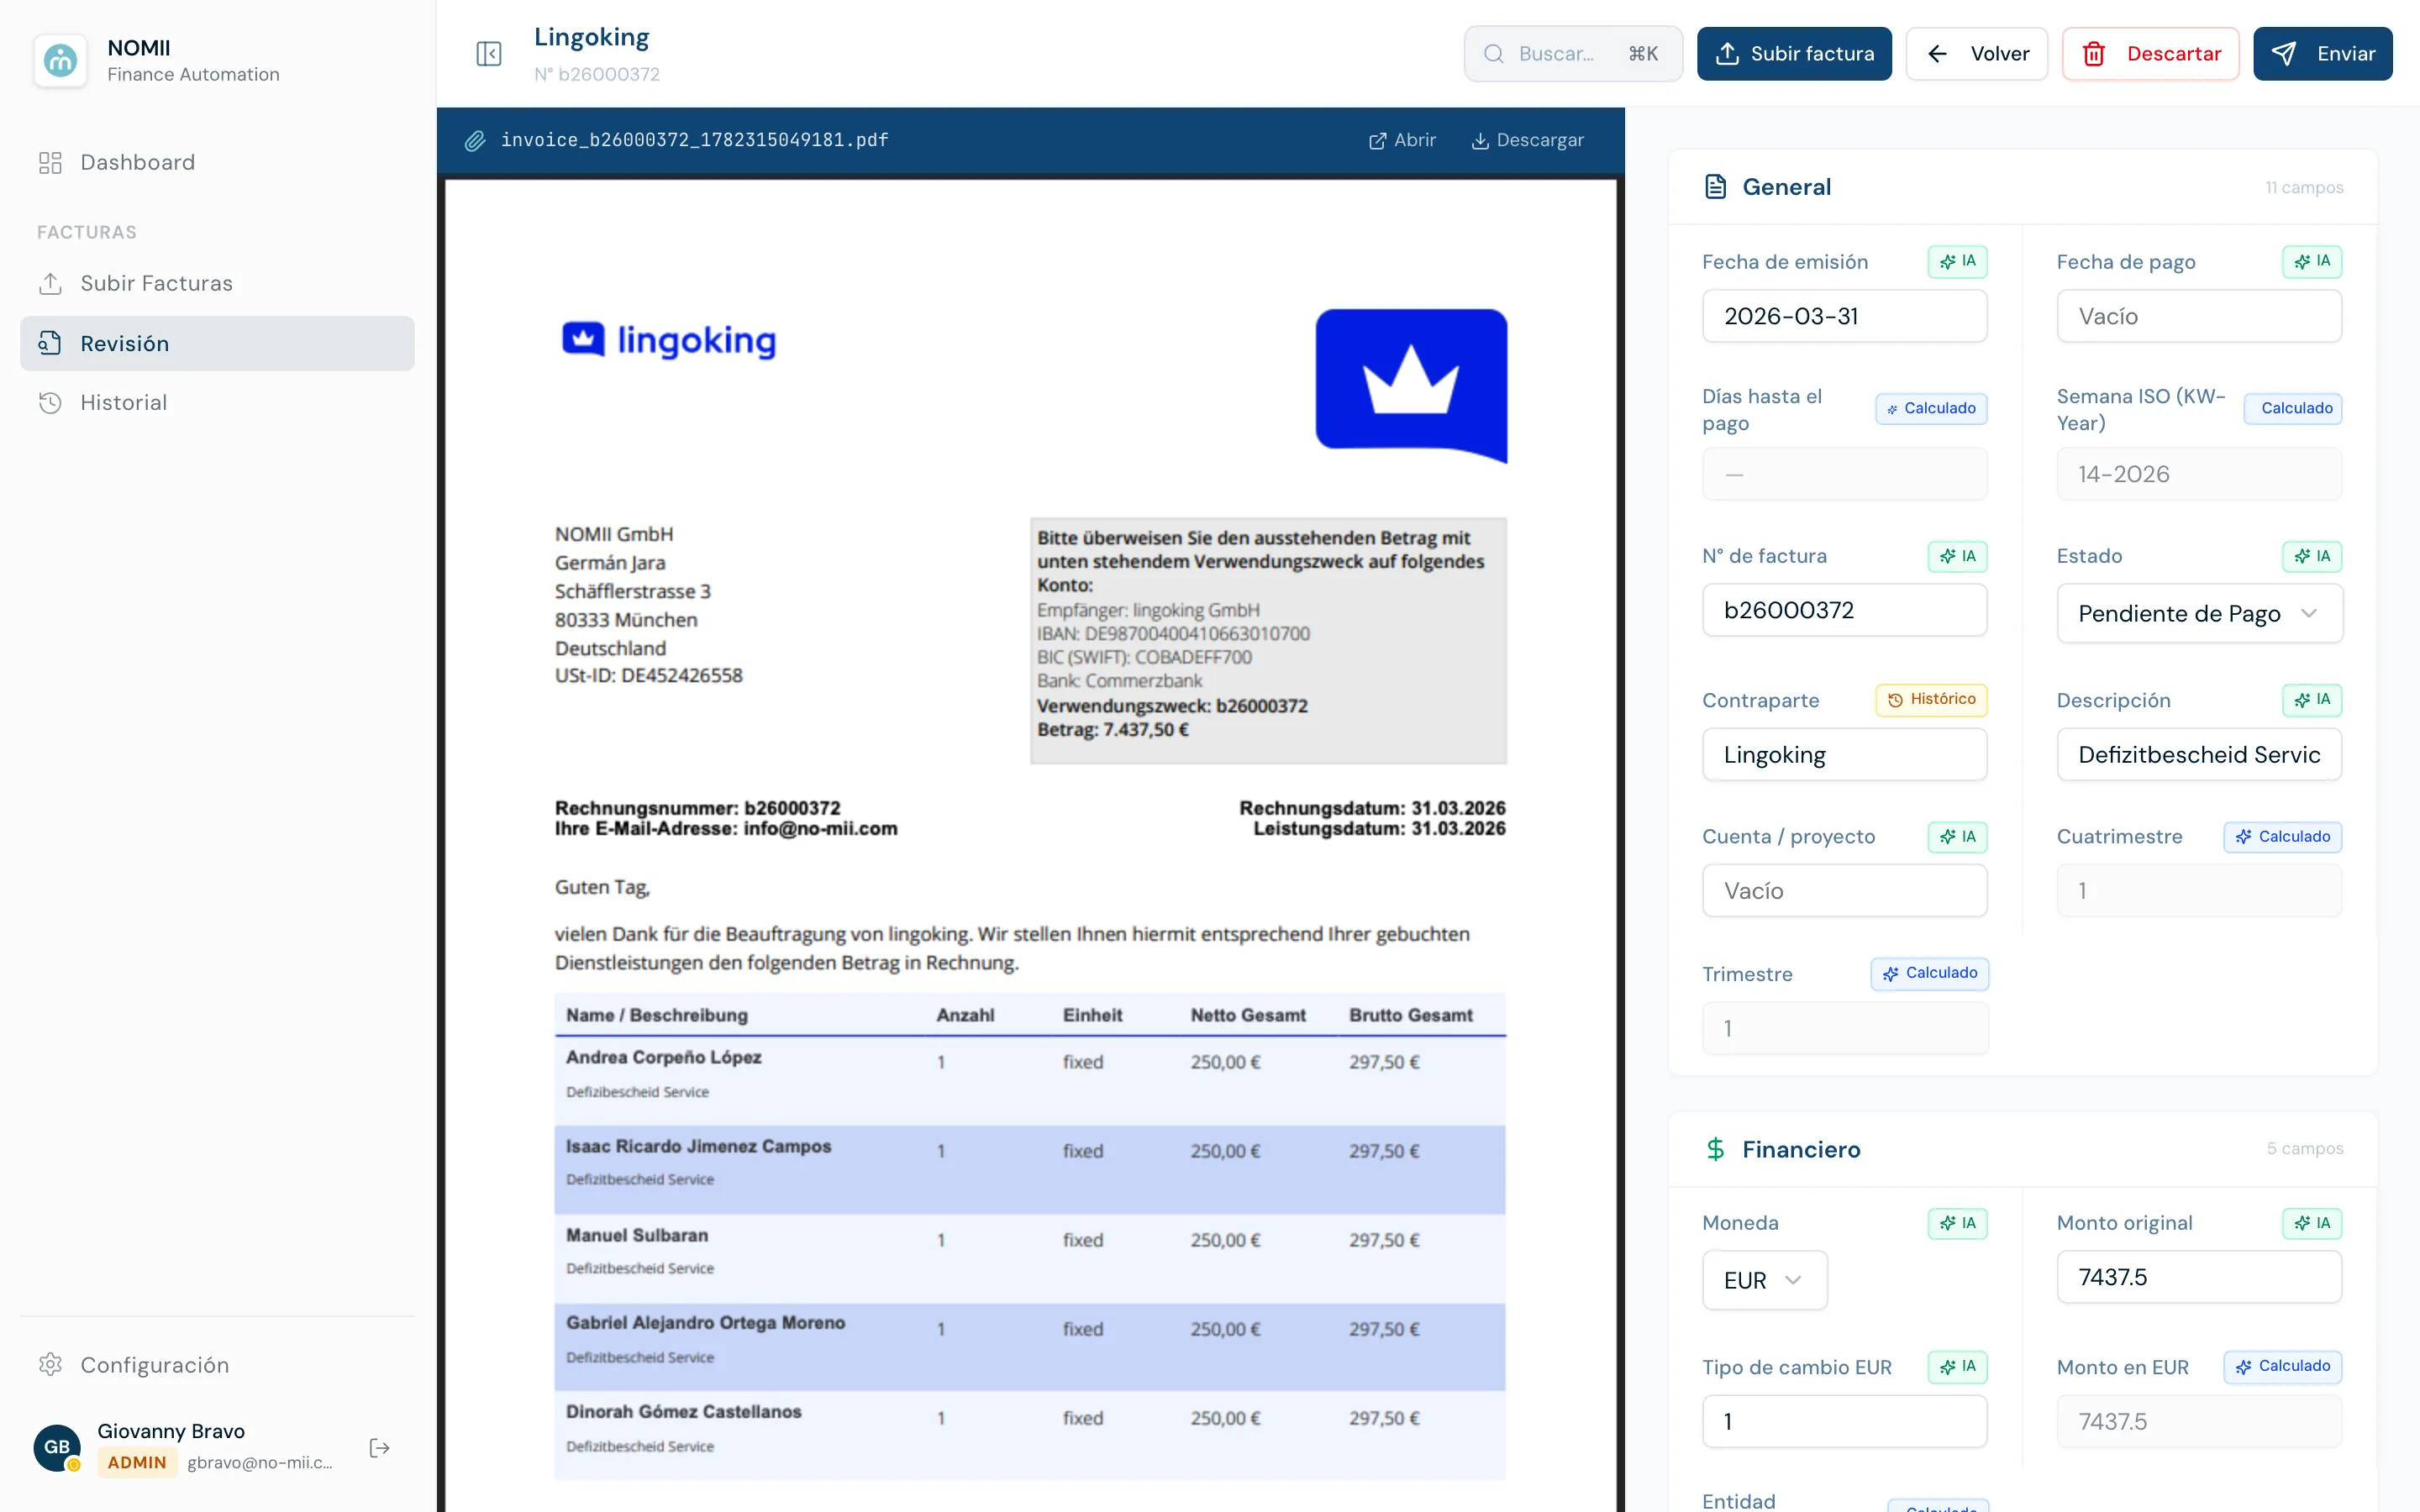
Task: Click the IA badge for Estado
Action: pyautogui.click(x=2311, y=556)
